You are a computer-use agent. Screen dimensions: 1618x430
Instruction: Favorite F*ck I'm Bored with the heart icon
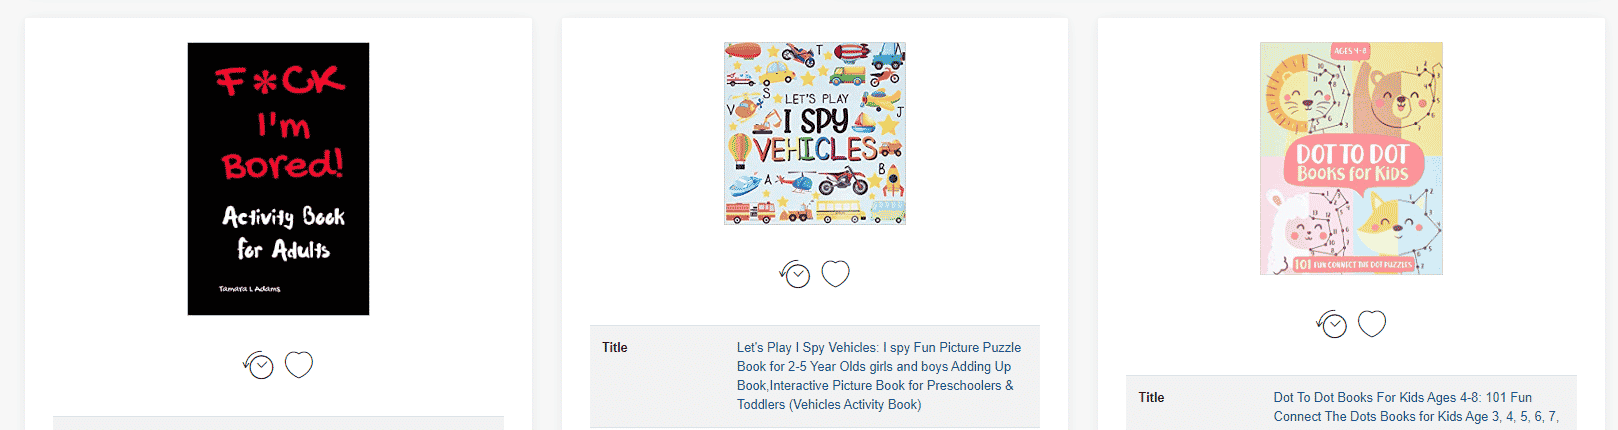point(299,365)
